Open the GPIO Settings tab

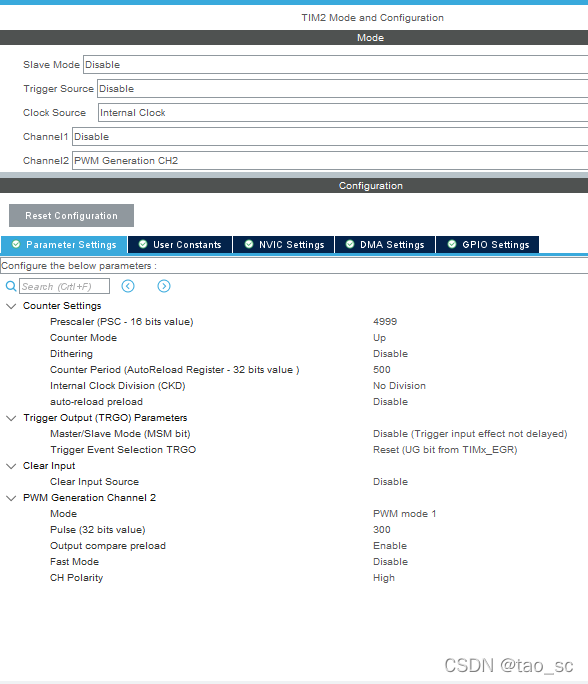coord(488,245)
